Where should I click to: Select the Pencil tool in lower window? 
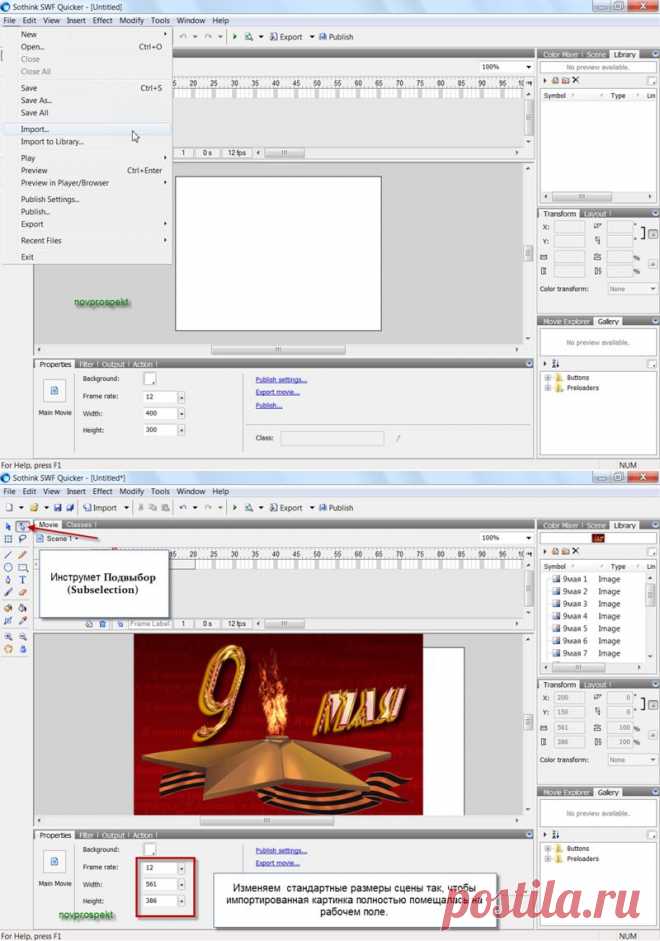pyautogui.click(x=22, y=555)
